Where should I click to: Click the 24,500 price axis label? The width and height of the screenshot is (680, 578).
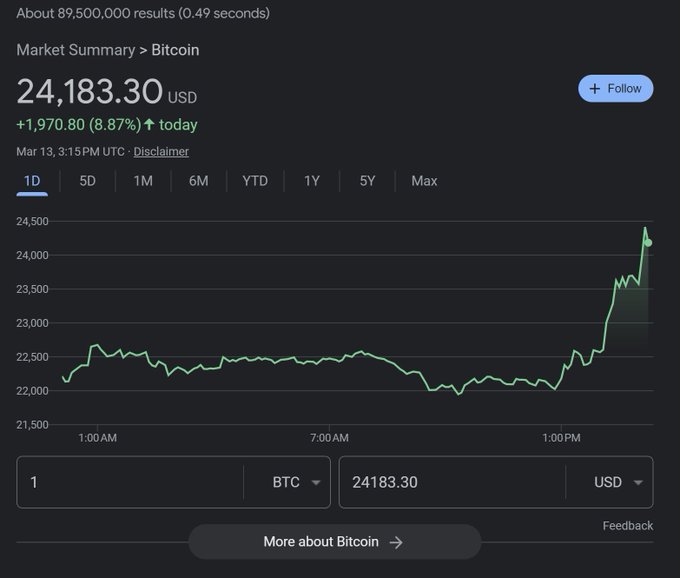[x=33, y=222]
